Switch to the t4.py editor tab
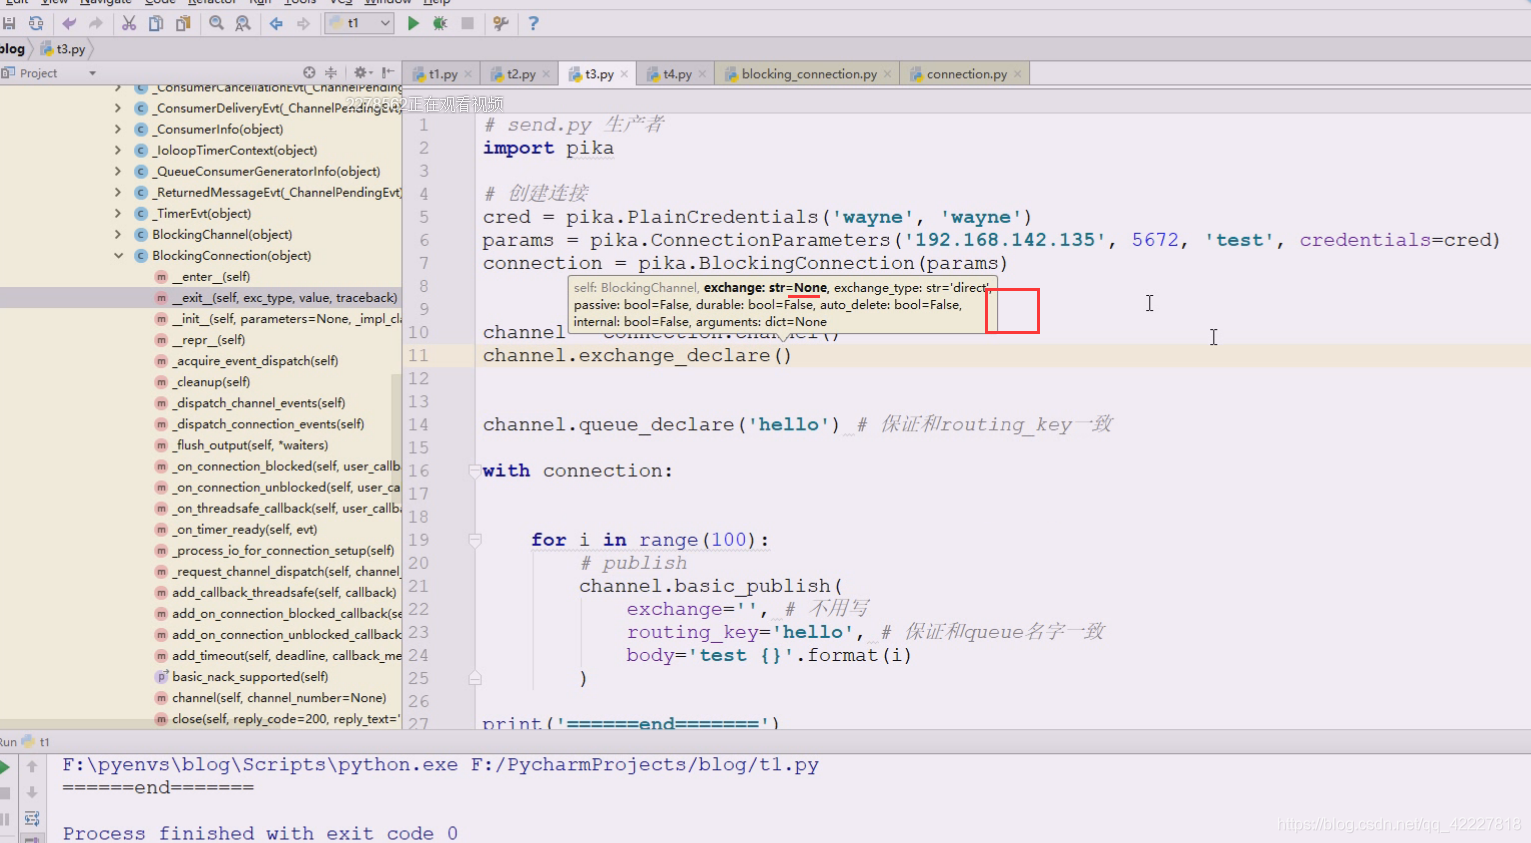1531x843 pixels. [677, 74]
